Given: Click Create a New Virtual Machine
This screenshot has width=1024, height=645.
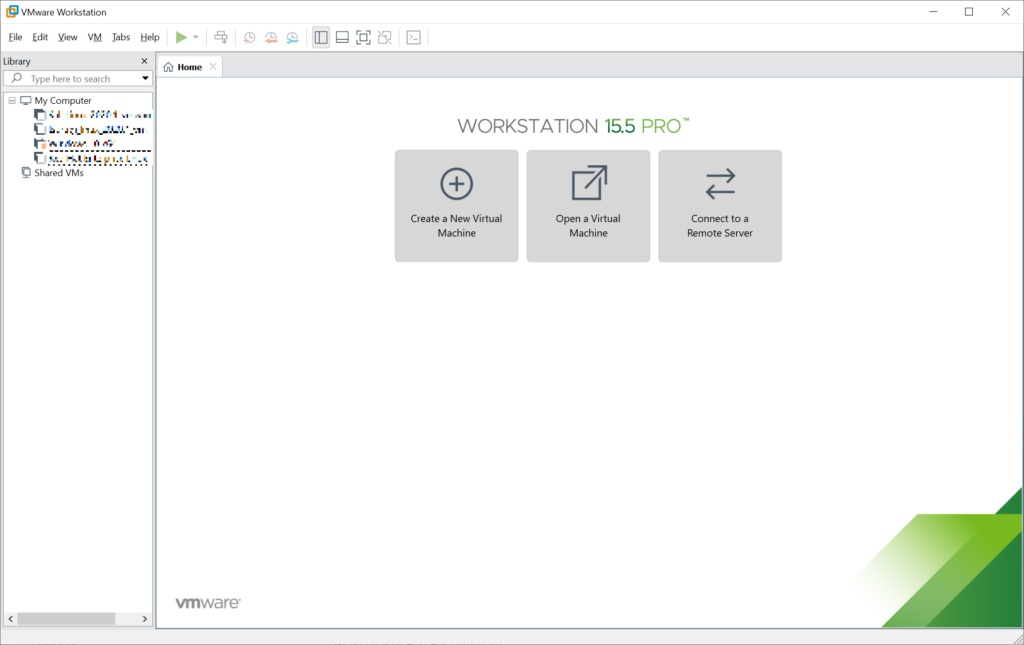Looking at the screenshot, I should click(x=456, y=206).
